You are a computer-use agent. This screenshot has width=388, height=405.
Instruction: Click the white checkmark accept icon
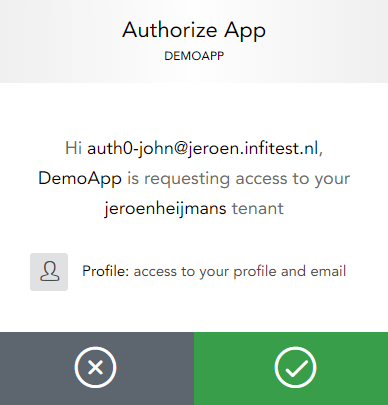point(295,367)
